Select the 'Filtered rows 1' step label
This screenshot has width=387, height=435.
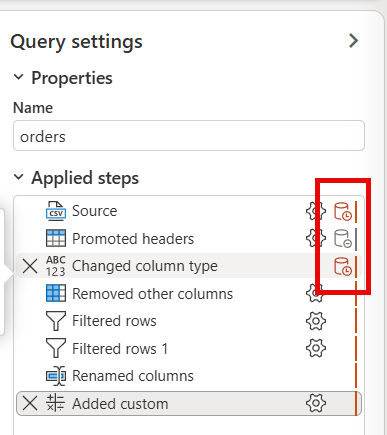(120, 349)
